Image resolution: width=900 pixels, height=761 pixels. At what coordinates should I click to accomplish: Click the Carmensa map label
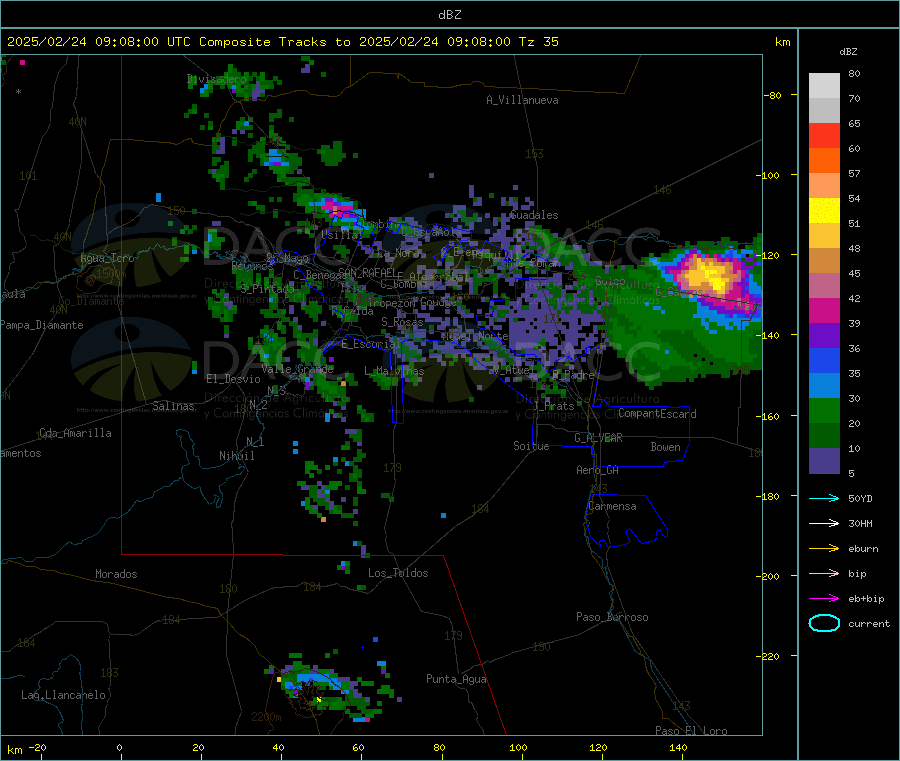pos(612,507)
